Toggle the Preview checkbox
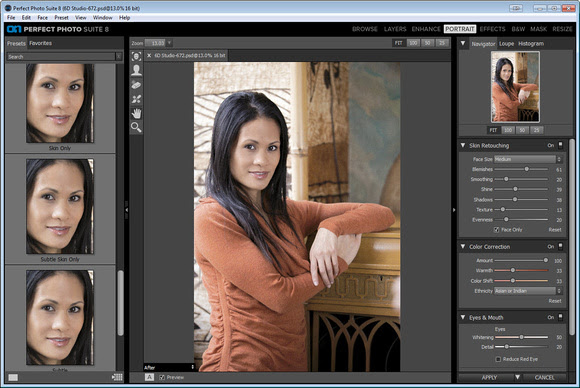The width and height of the screenshot is (580, 388). (162, 377)
